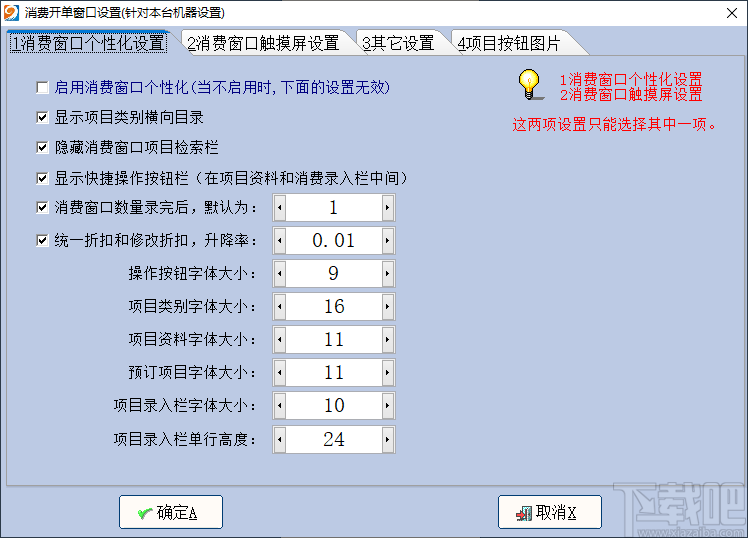This screenshot has width=748, height=538.
Task: Decrease 项目录入栏字体大小 value
Action: [280, 405]
